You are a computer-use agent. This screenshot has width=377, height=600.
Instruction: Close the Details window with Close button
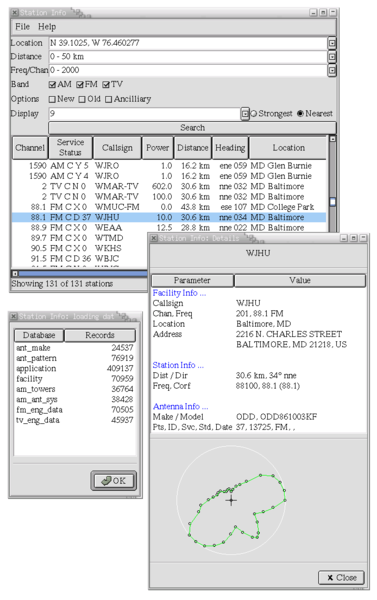coord(341,578)
